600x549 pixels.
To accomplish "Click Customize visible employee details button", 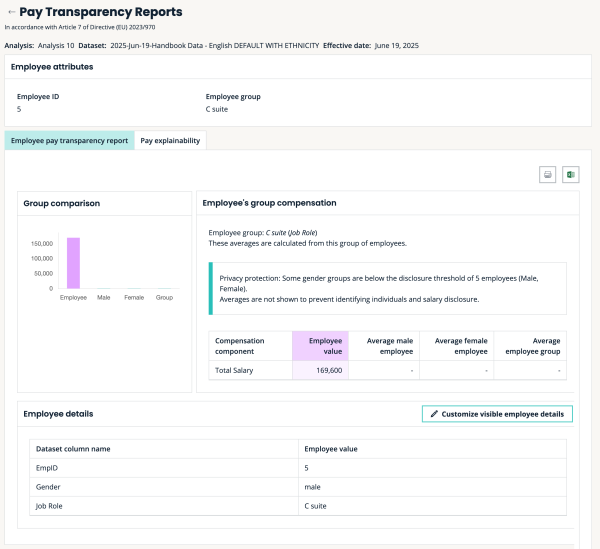I will tap(497, 413).
